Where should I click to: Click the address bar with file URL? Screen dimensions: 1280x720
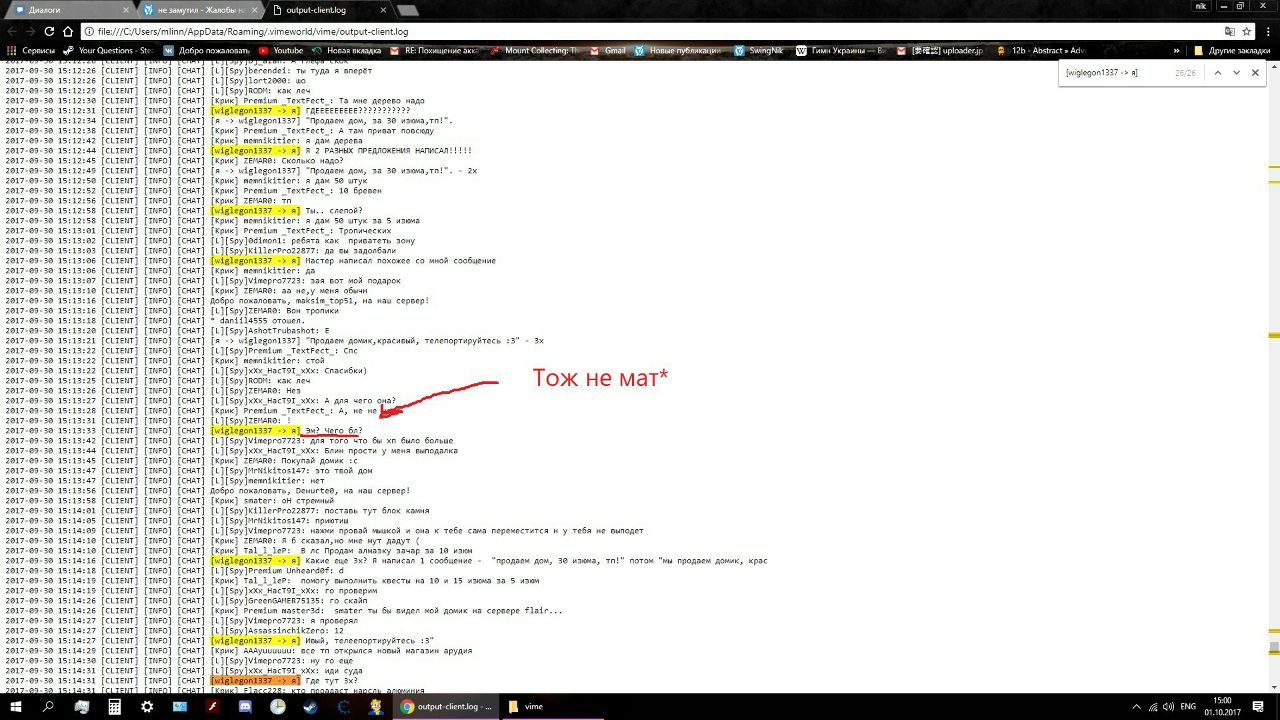click(x=600, y=31)
